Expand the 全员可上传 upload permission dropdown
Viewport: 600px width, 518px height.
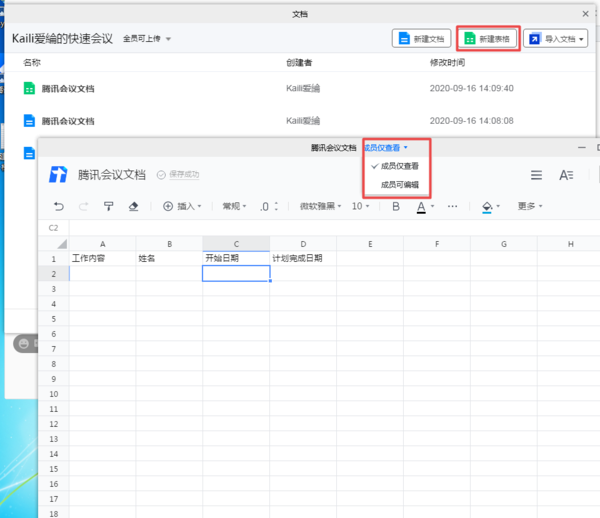pyautogui.click(x=147, y=39)
